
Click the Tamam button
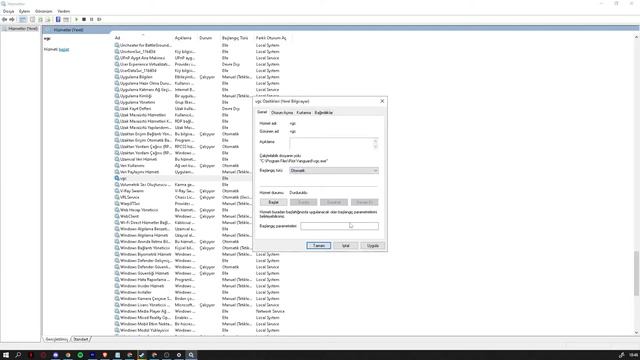click(x=318, y=246)
